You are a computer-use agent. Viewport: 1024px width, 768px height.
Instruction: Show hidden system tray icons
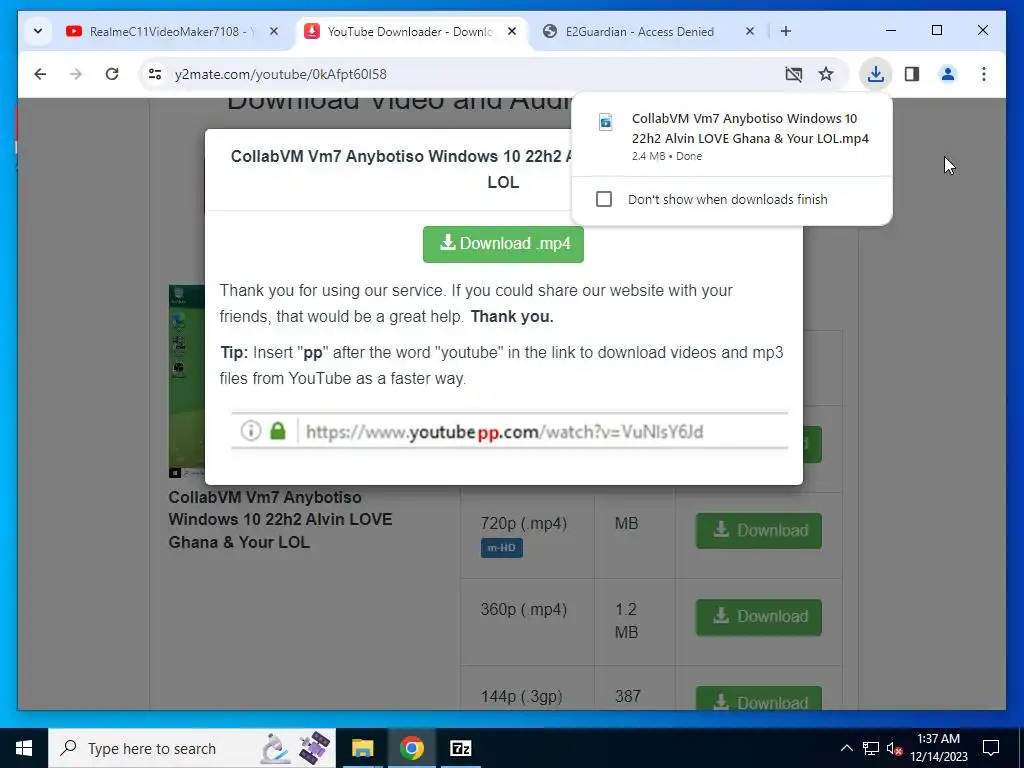pos(846,748)
